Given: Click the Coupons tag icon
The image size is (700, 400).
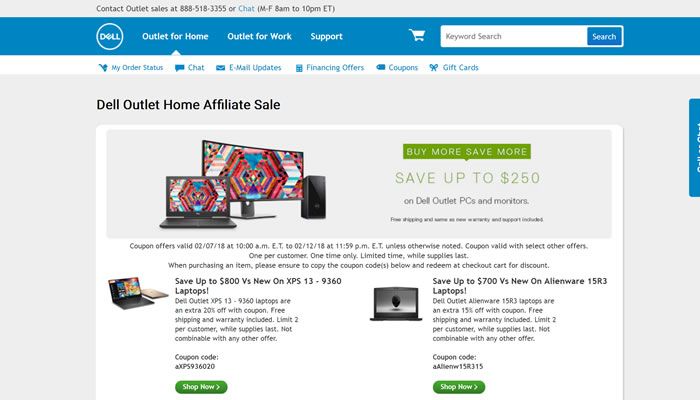Looking at the screenshot, I should click(381, 67).
